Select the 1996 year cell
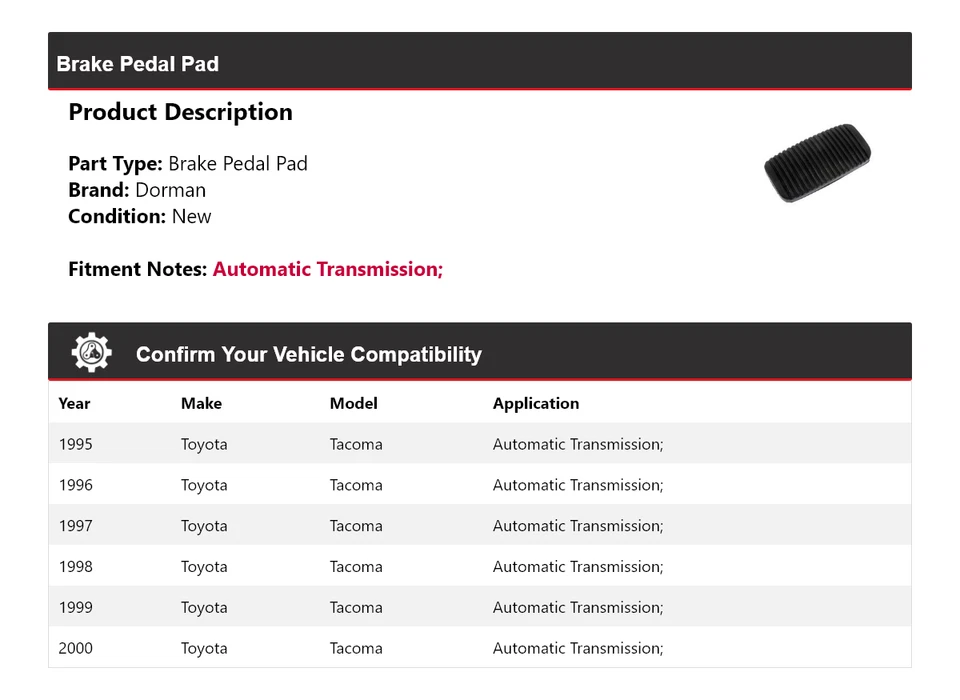This screenshot has height=700, width=960. click(75, 486)
